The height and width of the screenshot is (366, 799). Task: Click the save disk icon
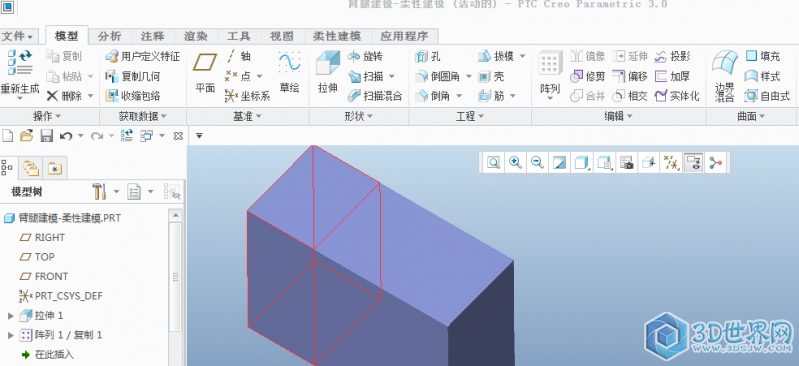point(46,136)
